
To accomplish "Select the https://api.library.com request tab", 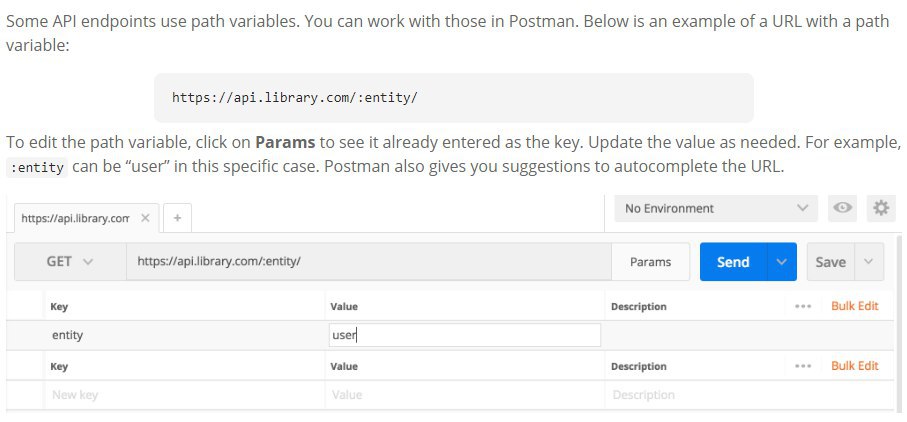I will 75,219.
